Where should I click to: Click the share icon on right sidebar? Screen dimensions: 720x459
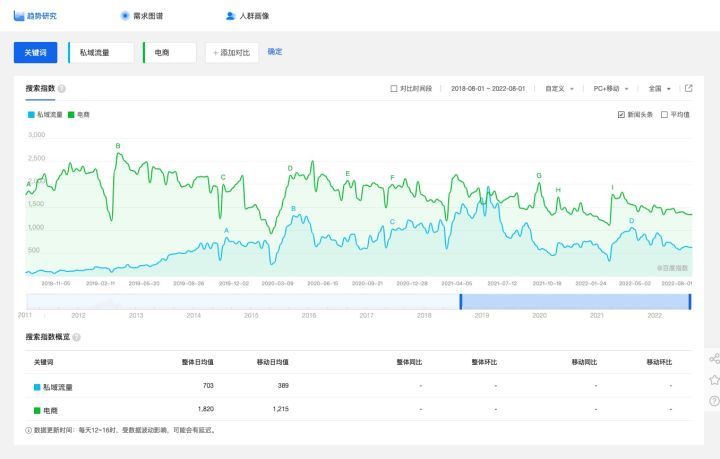click(x=713, y=358)
